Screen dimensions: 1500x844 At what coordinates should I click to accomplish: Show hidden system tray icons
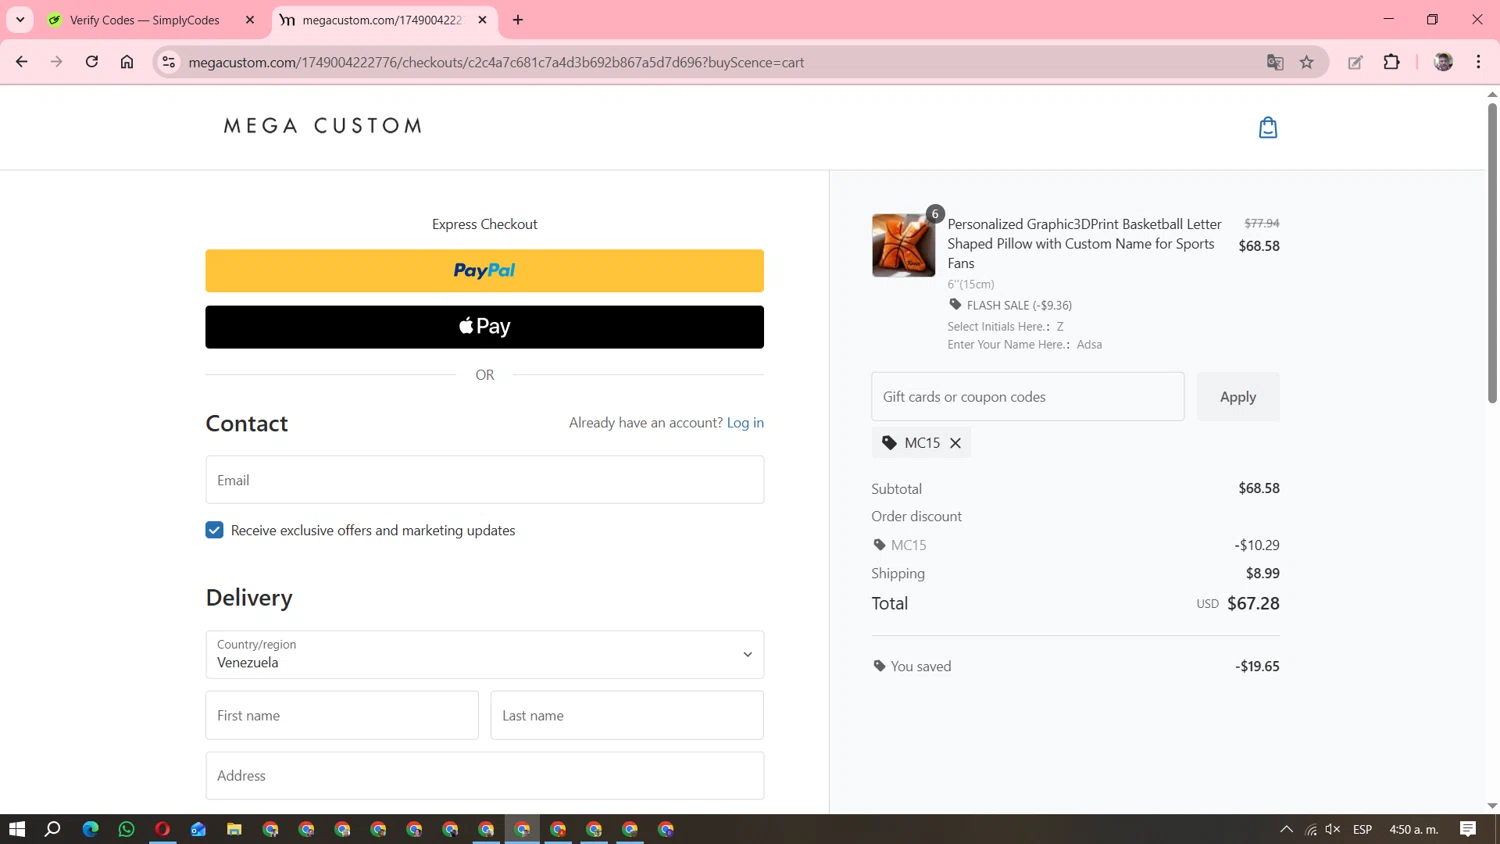click(1287, 829)
